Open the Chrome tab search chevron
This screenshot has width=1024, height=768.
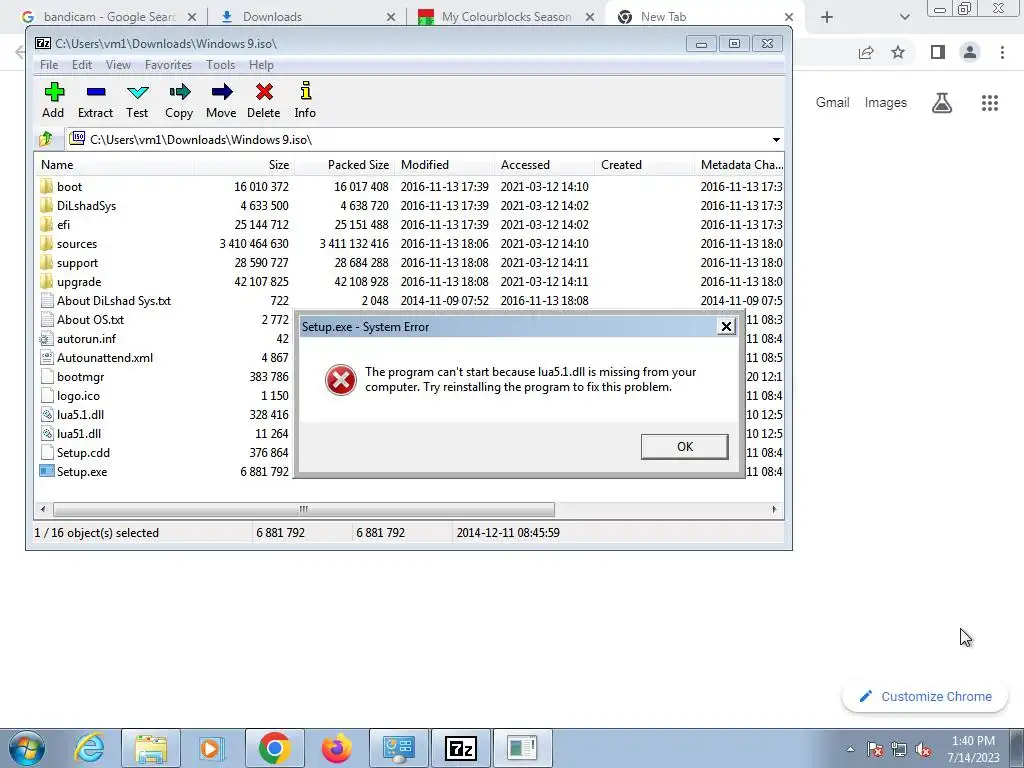click(904, 17)
